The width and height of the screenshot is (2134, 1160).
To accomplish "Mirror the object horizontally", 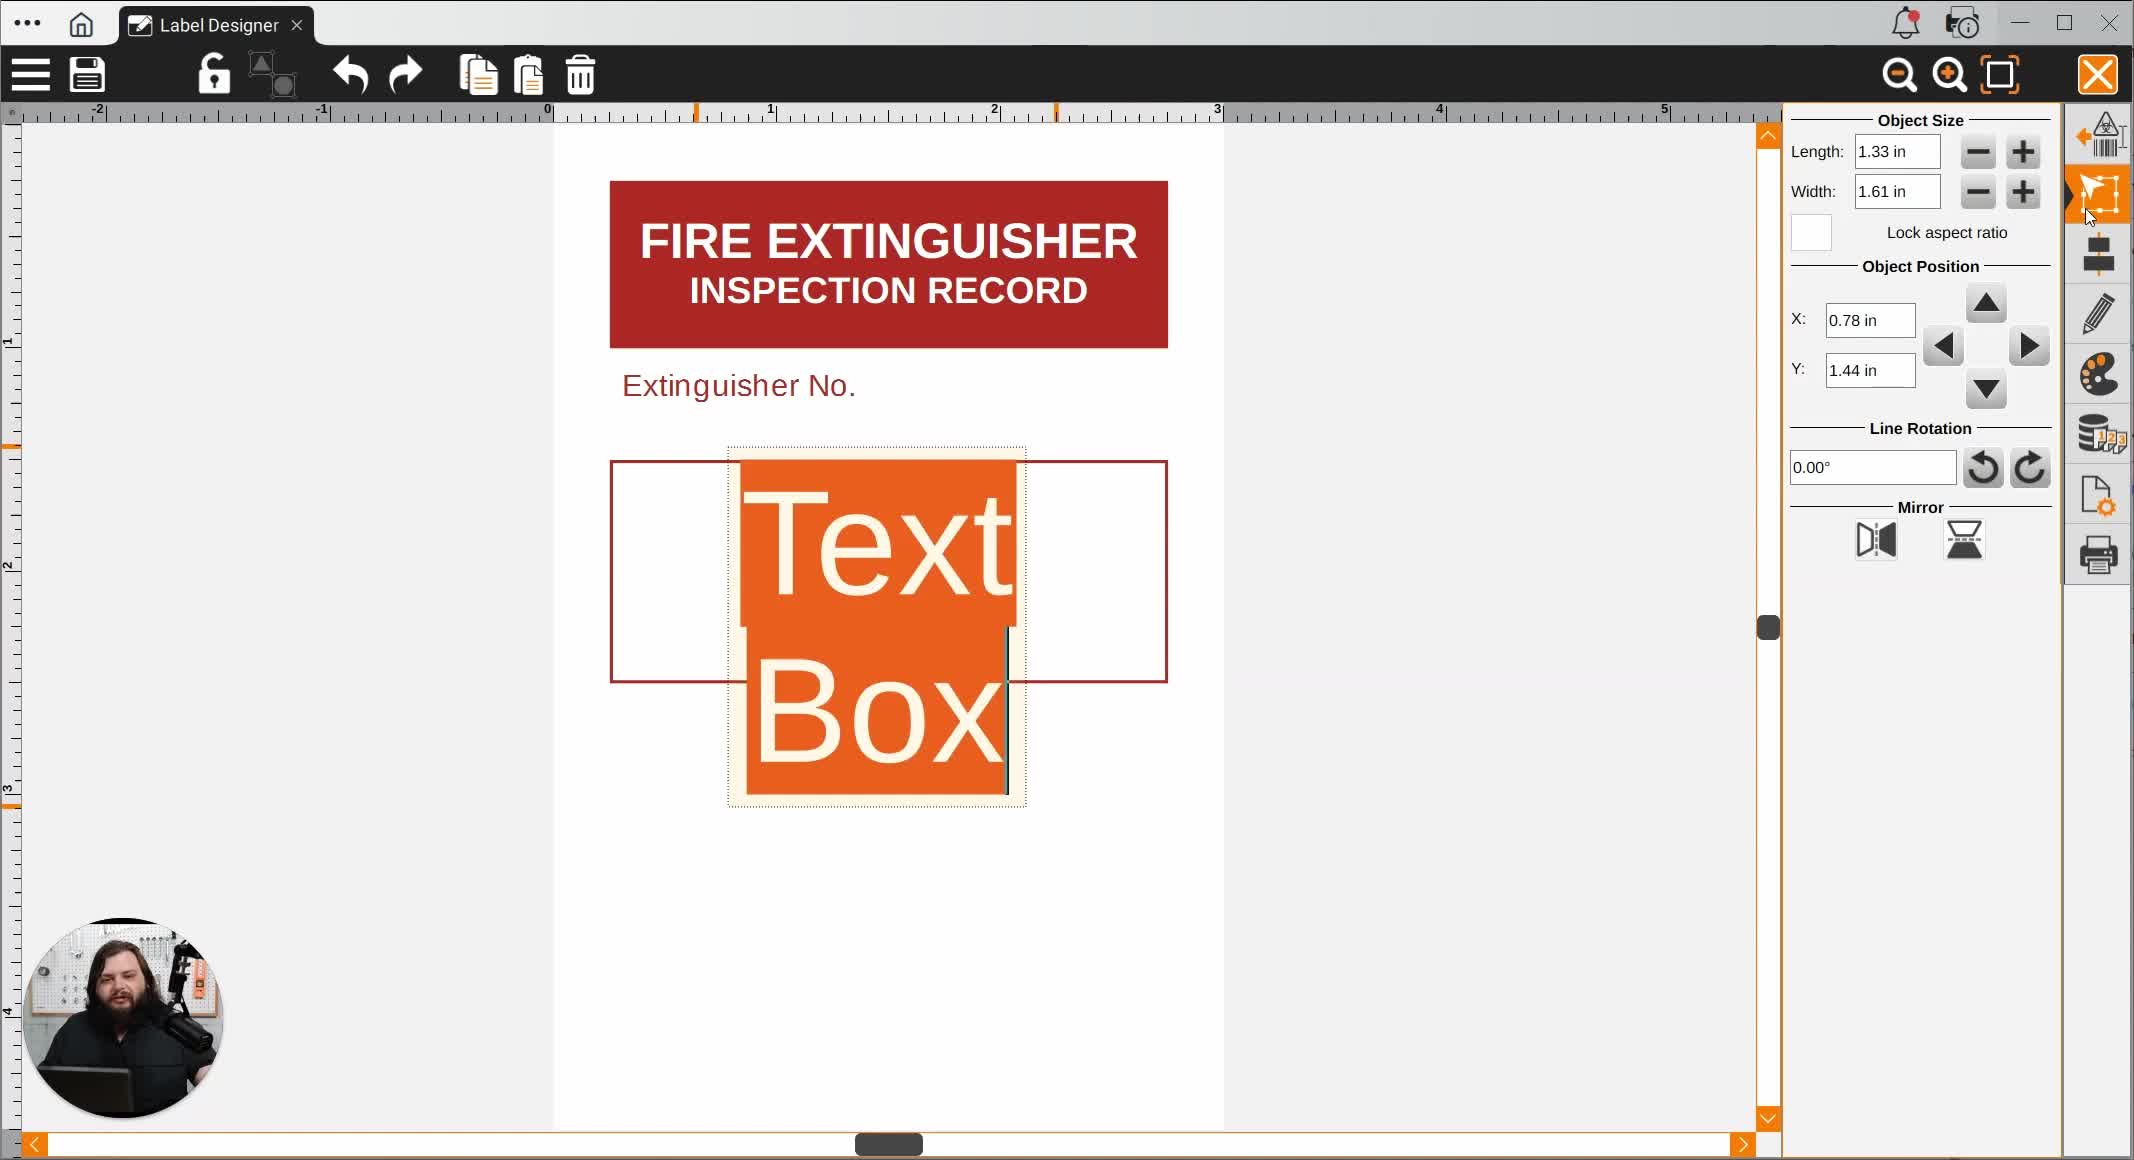I will pos(1876,540).
